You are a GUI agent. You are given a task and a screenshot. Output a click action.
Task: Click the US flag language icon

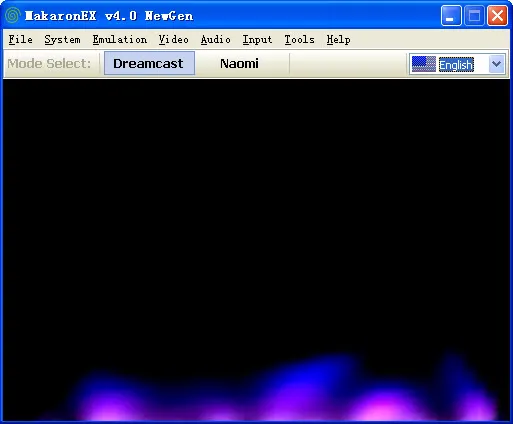click(423, 64)
